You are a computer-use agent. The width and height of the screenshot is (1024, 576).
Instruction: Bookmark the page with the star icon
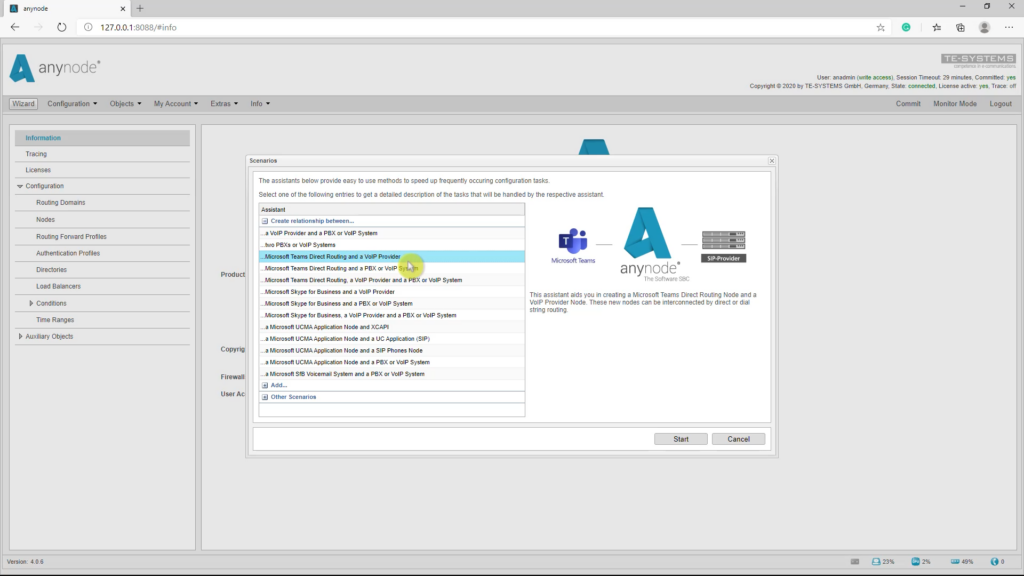click(x=880, y=27)
